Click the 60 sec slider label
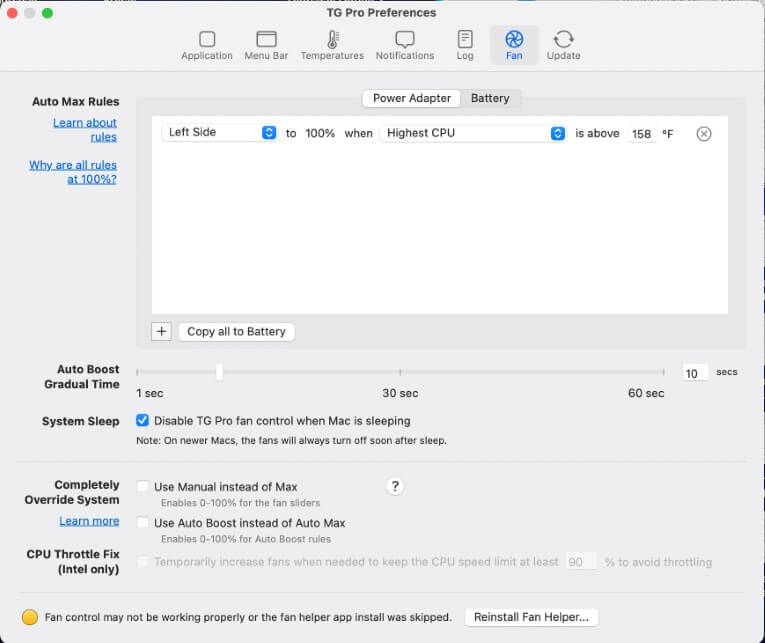This screenshot has height=643, width=765. (646, 393)
